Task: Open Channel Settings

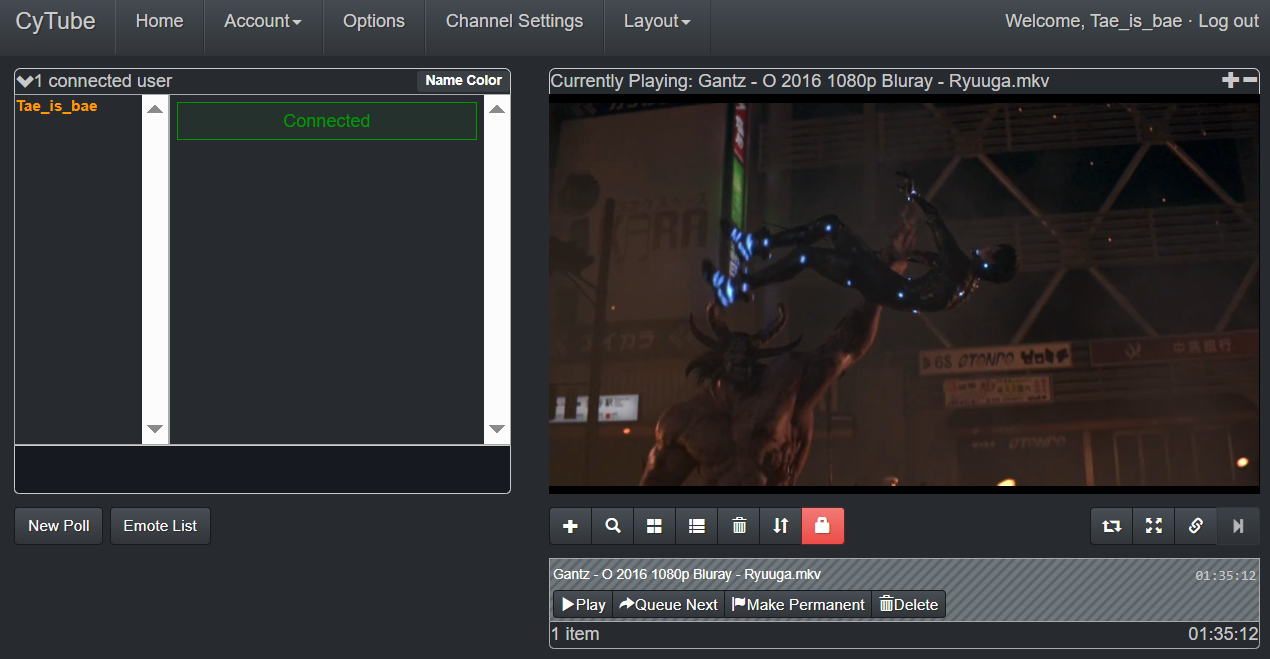Action: pyautogui.click(x=515, y=21)
